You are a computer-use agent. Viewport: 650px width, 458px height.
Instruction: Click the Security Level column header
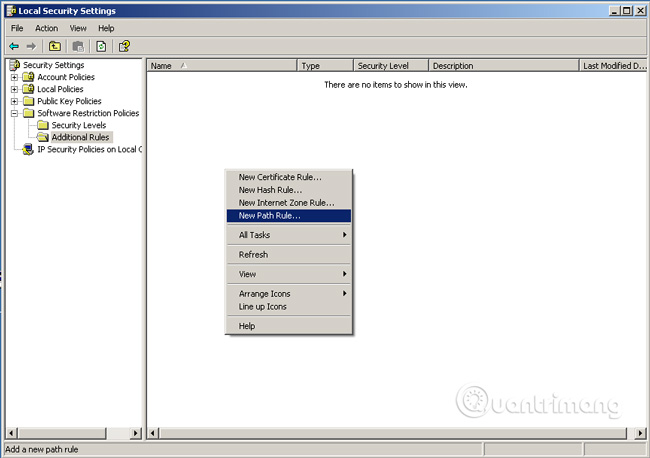click(390, 65)
